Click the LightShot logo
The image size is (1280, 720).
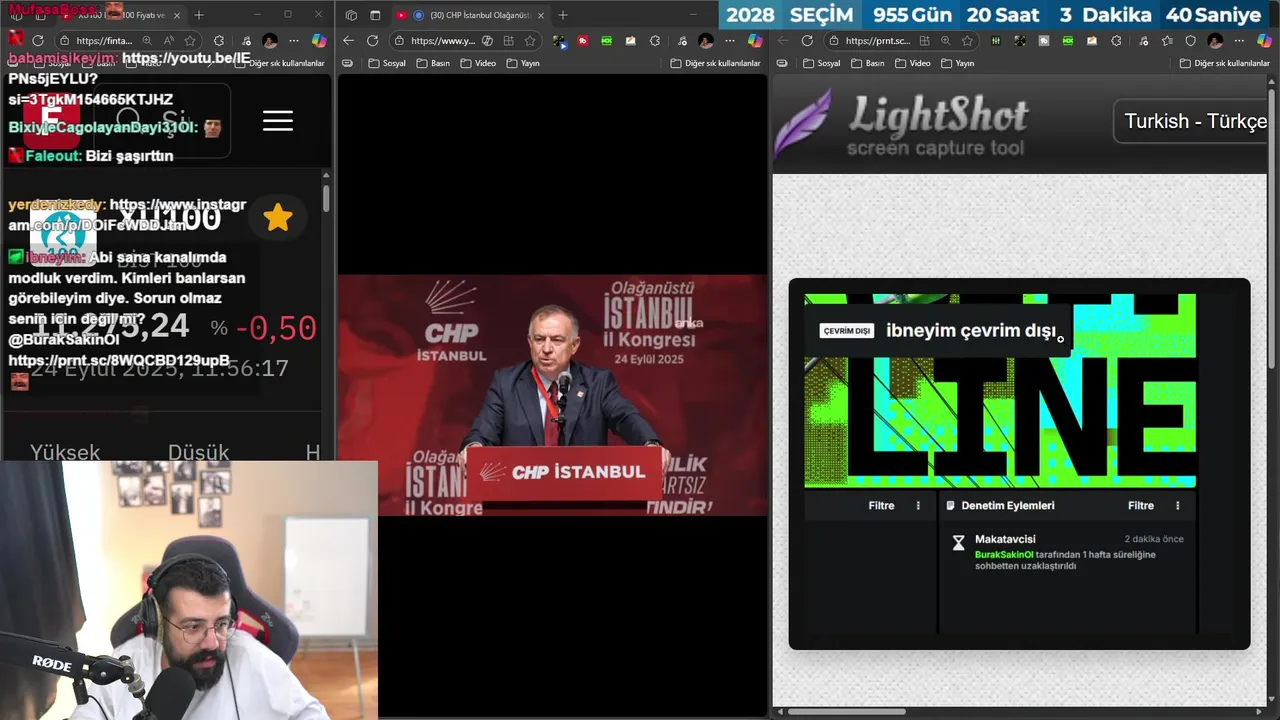(x=902, y=122)
